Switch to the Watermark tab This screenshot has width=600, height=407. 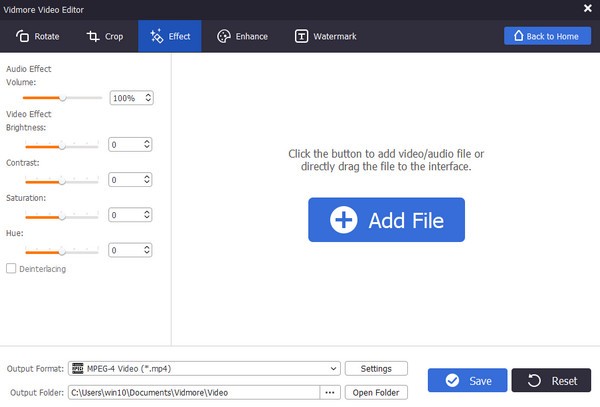325,37
